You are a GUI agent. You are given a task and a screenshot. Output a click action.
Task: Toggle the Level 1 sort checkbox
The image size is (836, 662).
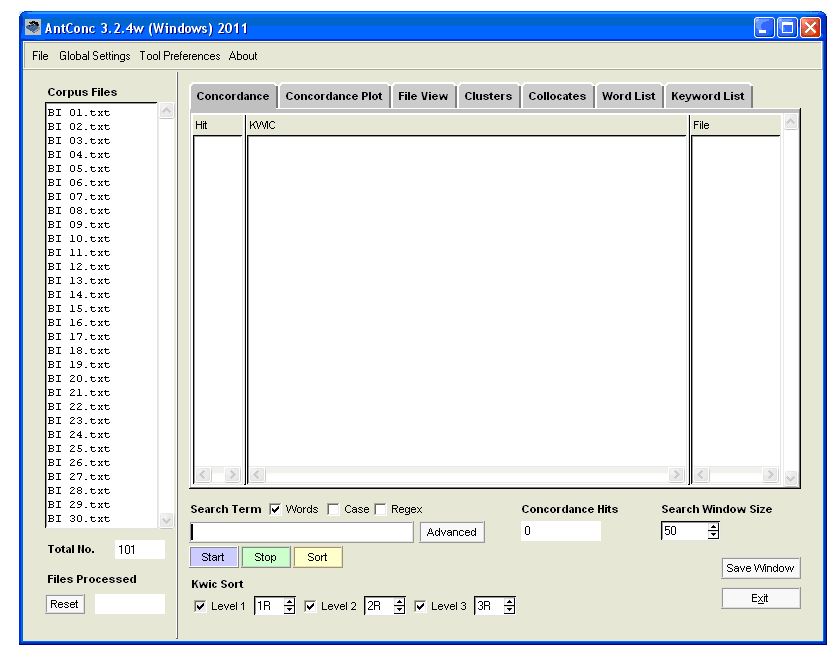coord(200,607)
